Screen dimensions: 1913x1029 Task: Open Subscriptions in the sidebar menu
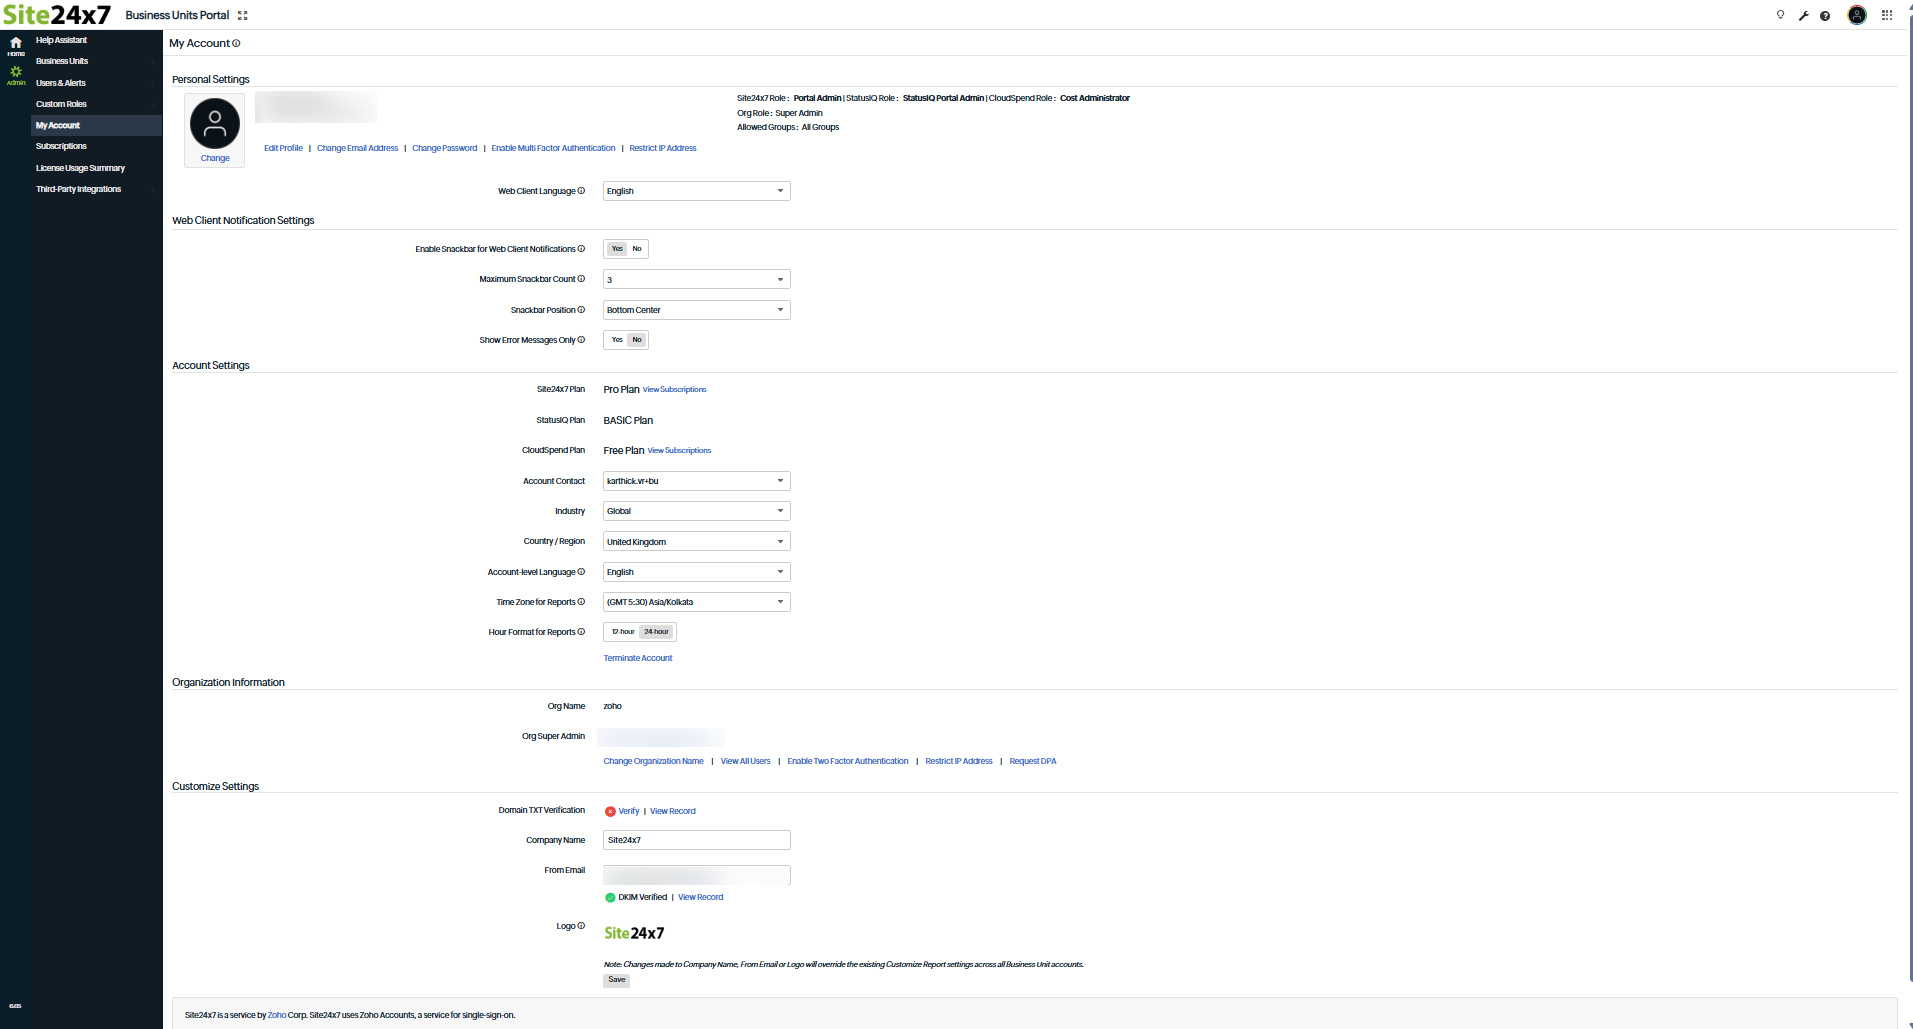coord(61,147)
